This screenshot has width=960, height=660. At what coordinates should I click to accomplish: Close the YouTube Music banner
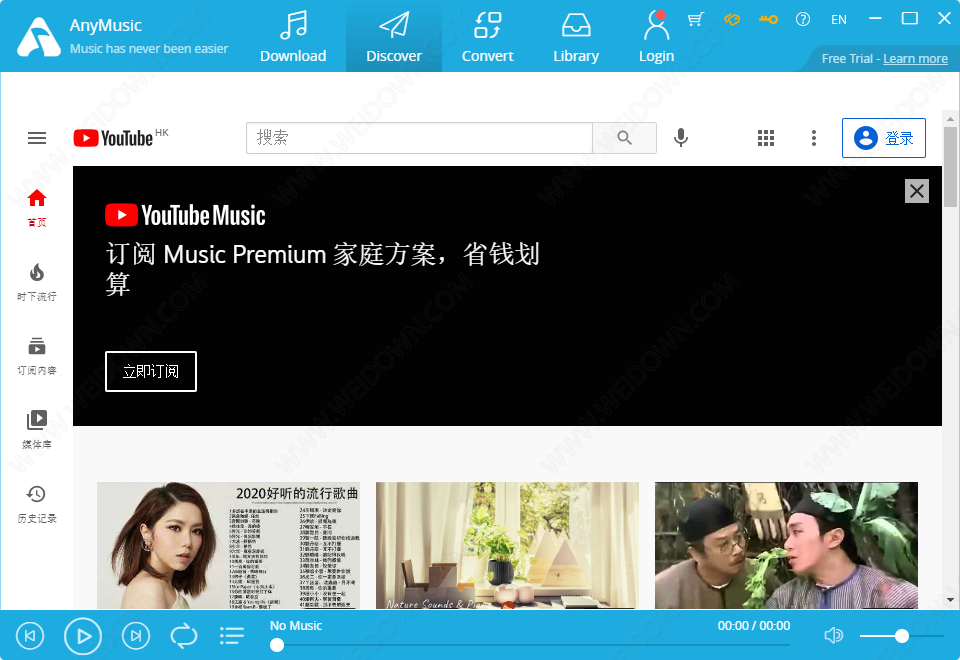click(x=917, y=191)
